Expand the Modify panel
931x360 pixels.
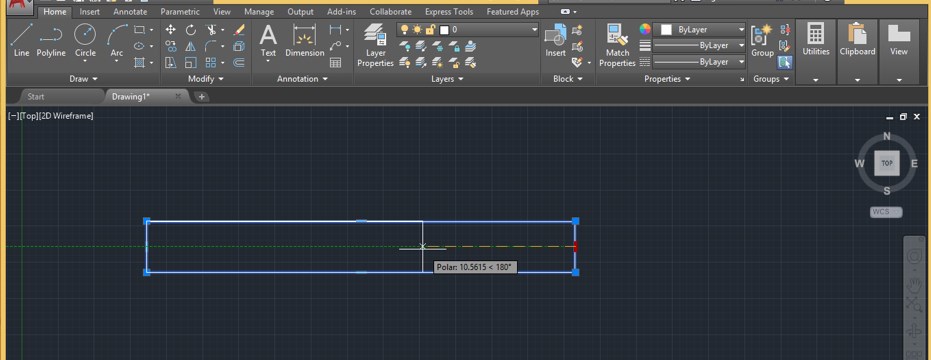206,78
